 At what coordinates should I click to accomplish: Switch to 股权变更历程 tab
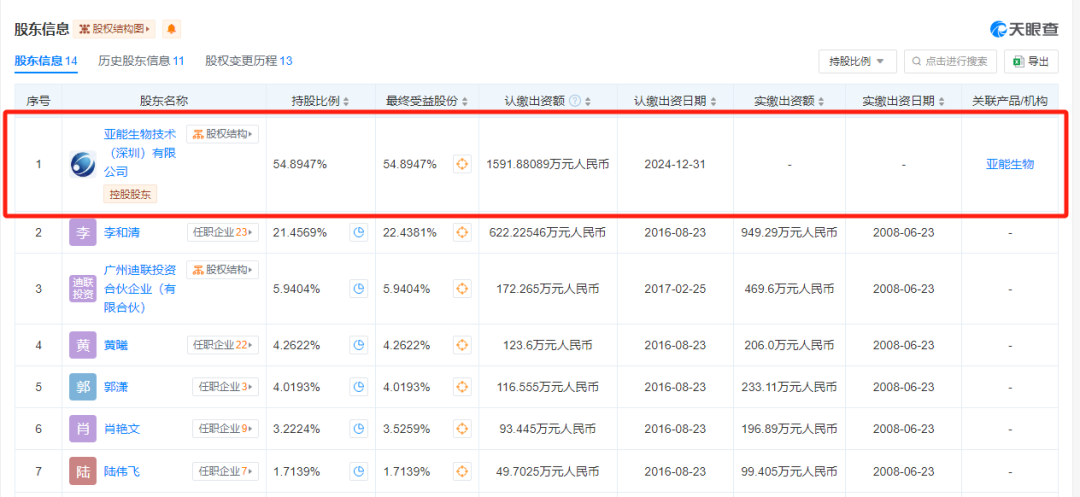point(248,61)
